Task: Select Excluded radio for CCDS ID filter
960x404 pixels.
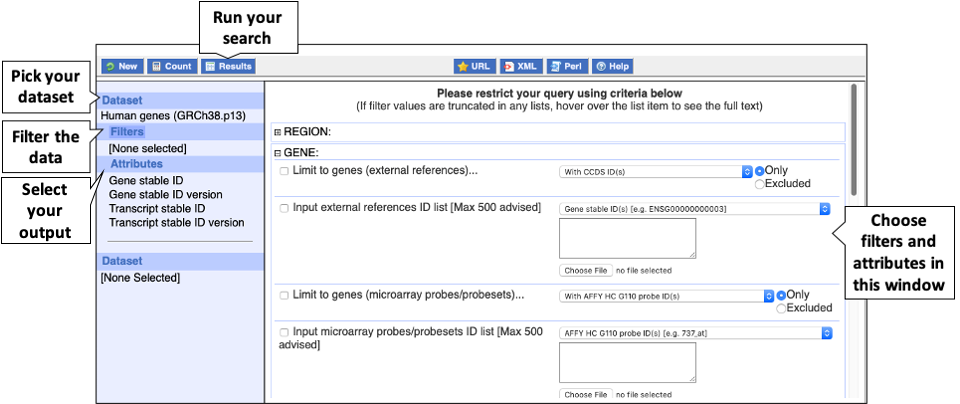Action: tap(760, 183)
